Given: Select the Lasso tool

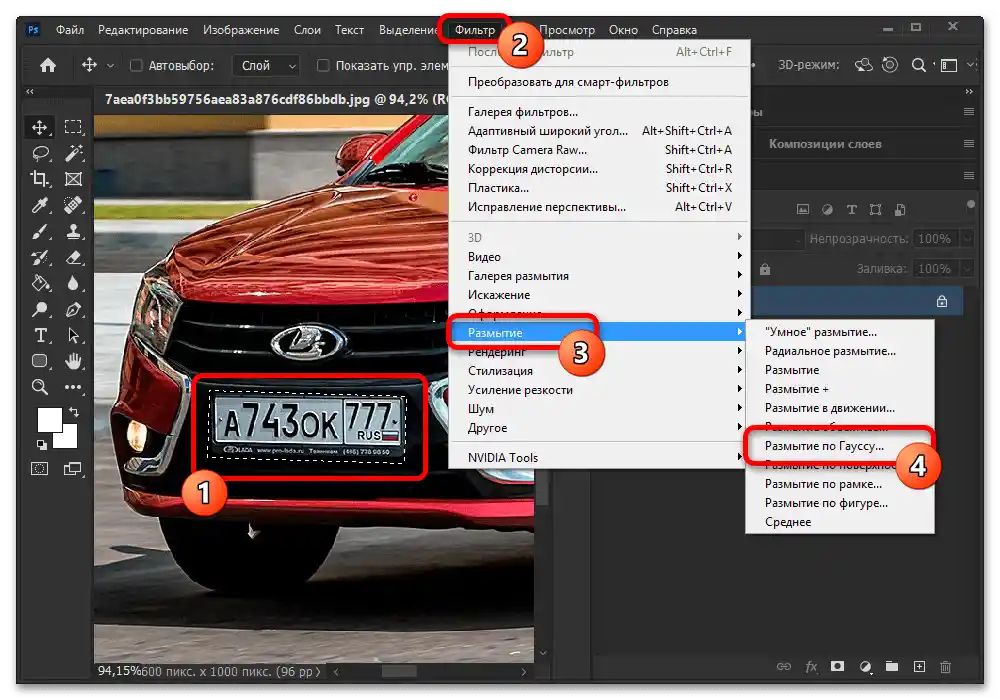Looking at the screenshot, I should point(41,153).
